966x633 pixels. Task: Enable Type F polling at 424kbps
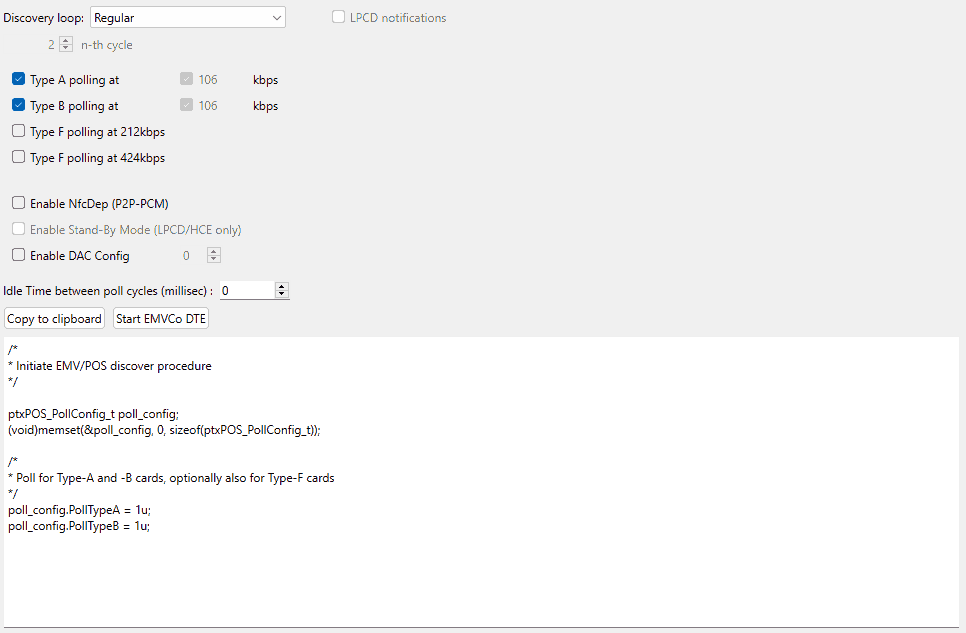pyautogui.click(x=18, y=157)
